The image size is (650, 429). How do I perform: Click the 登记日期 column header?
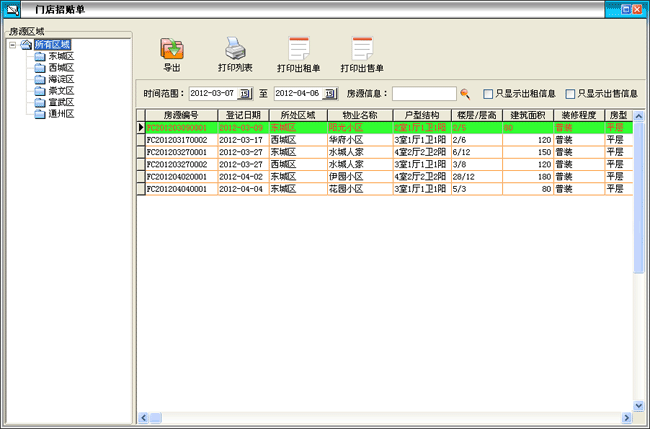pyautogui.click(x=241, y=116)
